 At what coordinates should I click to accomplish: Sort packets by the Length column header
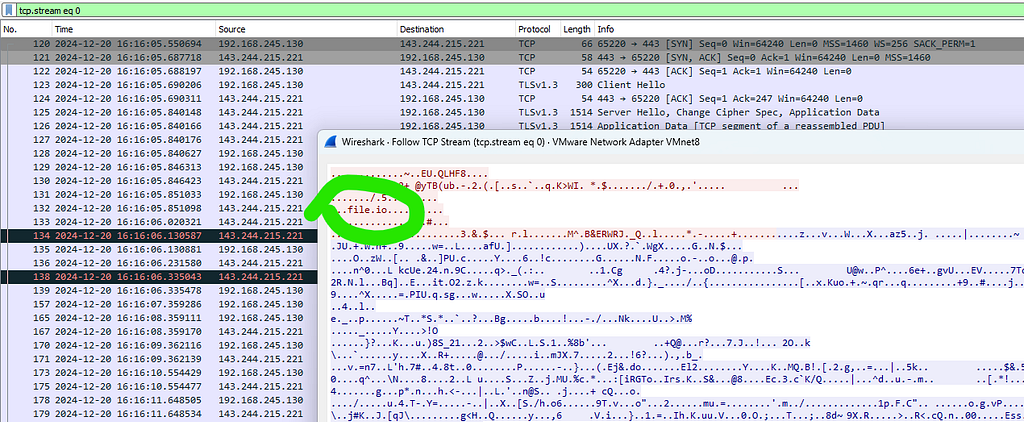coord(577,29)
